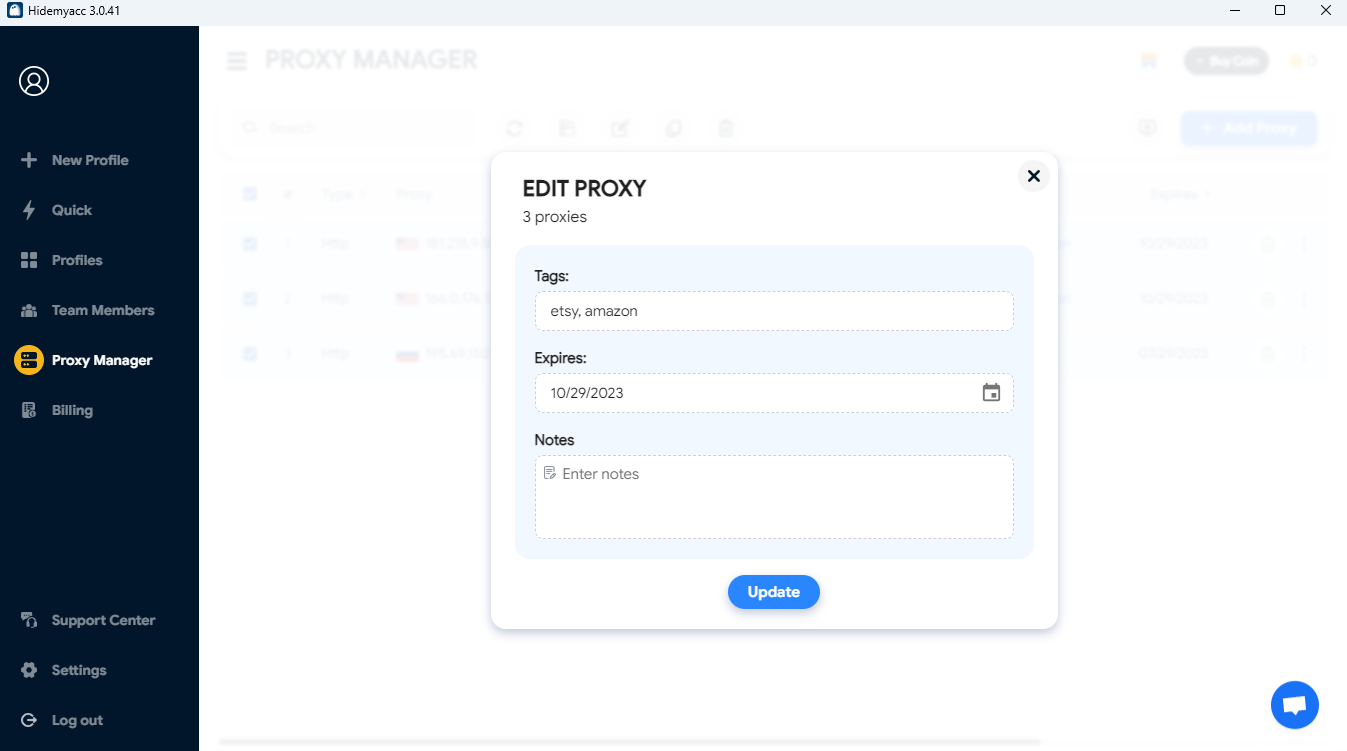Go to Profiles in the sidebar

click(76, 260)
